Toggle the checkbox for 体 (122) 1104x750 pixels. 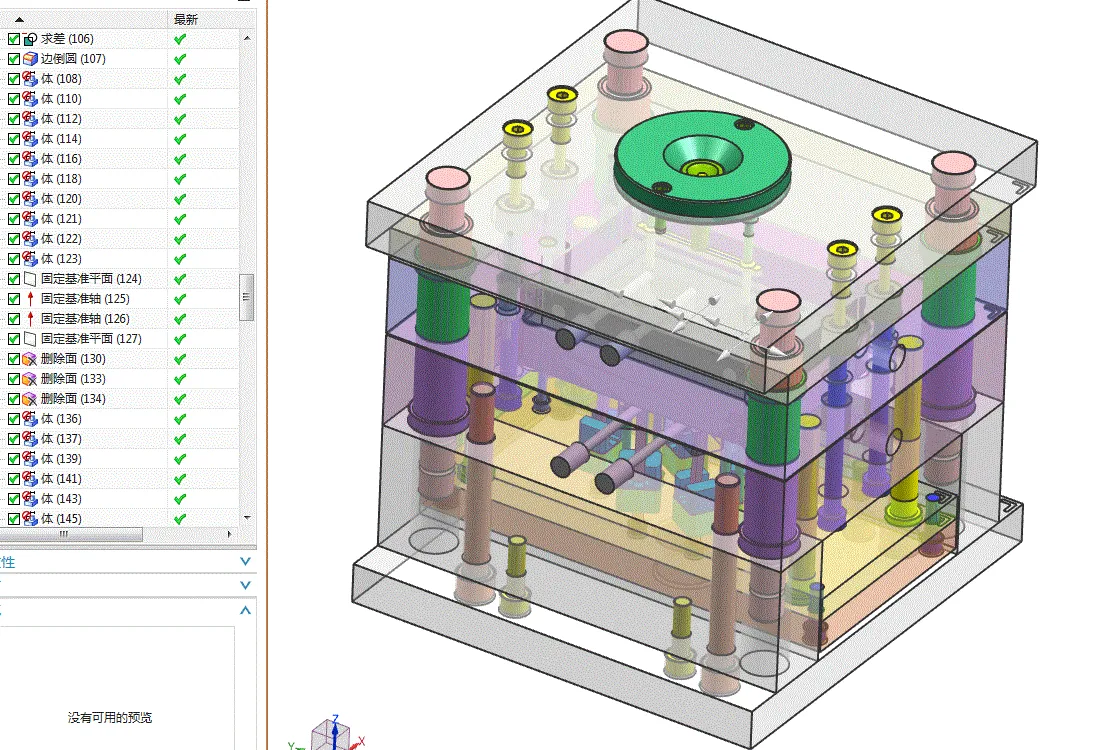pyautogui.click(x=13, y=239)
